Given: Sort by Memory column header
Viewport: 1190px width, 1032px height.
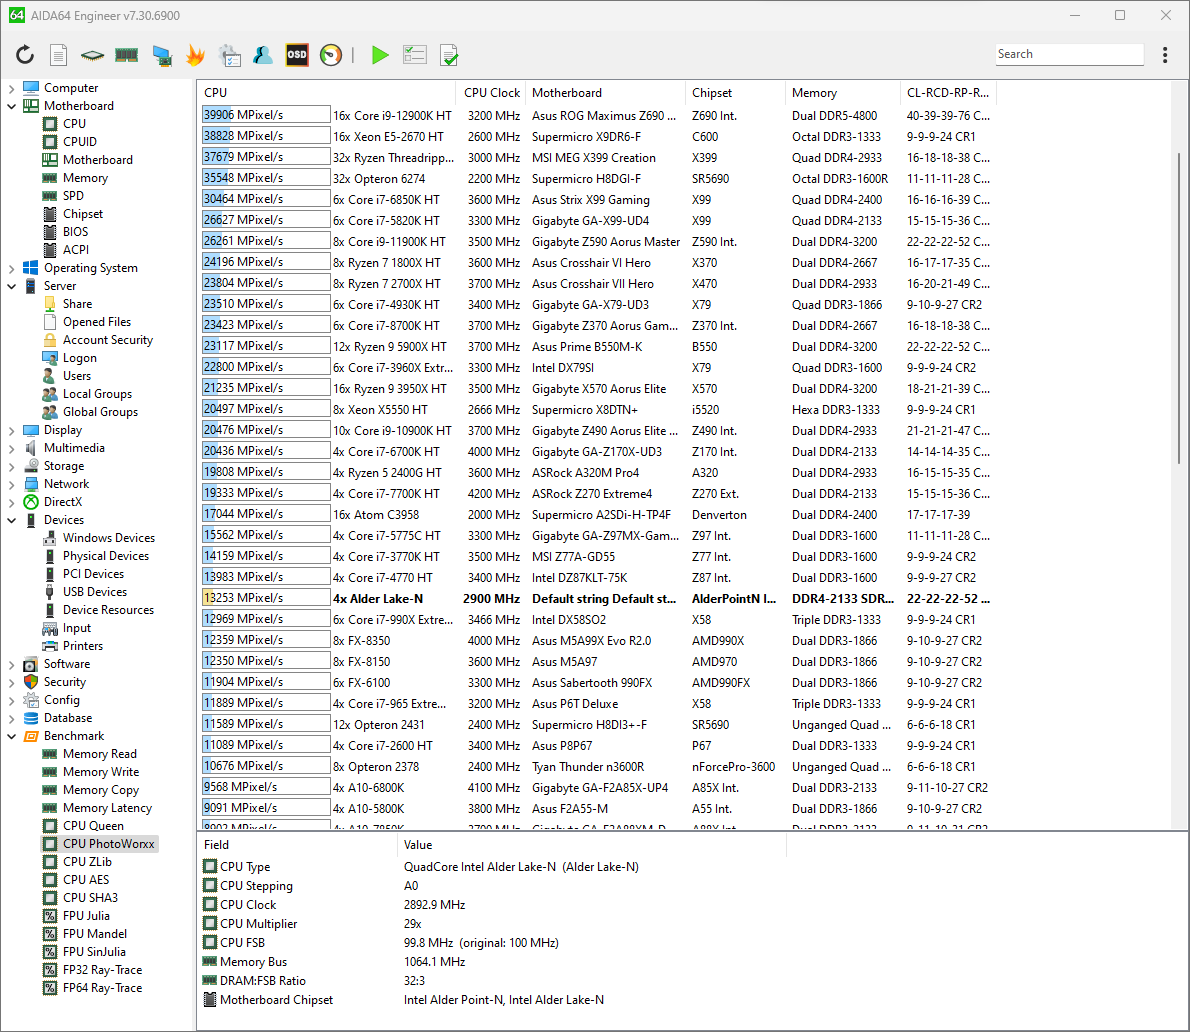Looking at the screenshot, I should (842, 93).
